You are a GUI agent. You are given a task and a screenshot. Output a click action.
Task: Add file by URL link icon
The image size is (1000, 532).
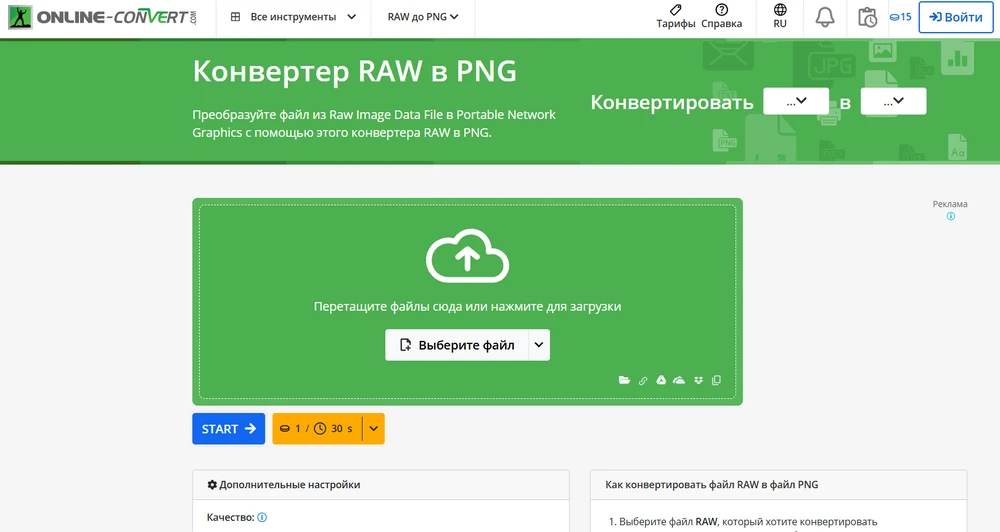point(643,381)
